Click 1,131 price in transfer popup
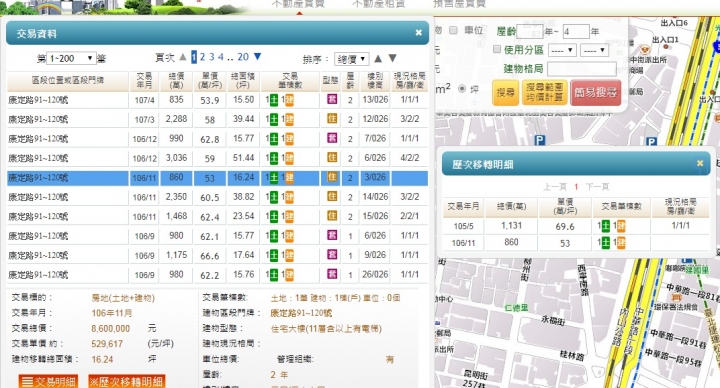This screenshot has width=720, height=388. point(511,225)
